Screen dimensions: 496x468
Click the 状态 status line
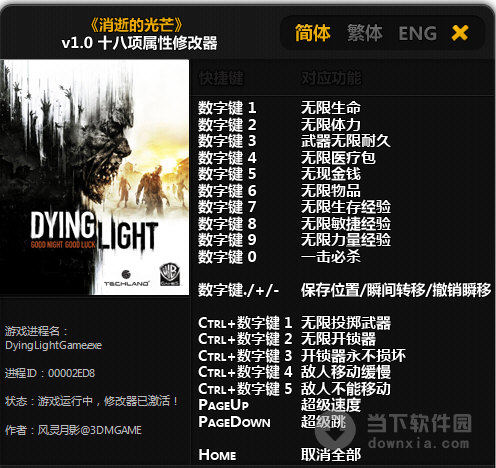pyautogui.click(x=91, y=401)
